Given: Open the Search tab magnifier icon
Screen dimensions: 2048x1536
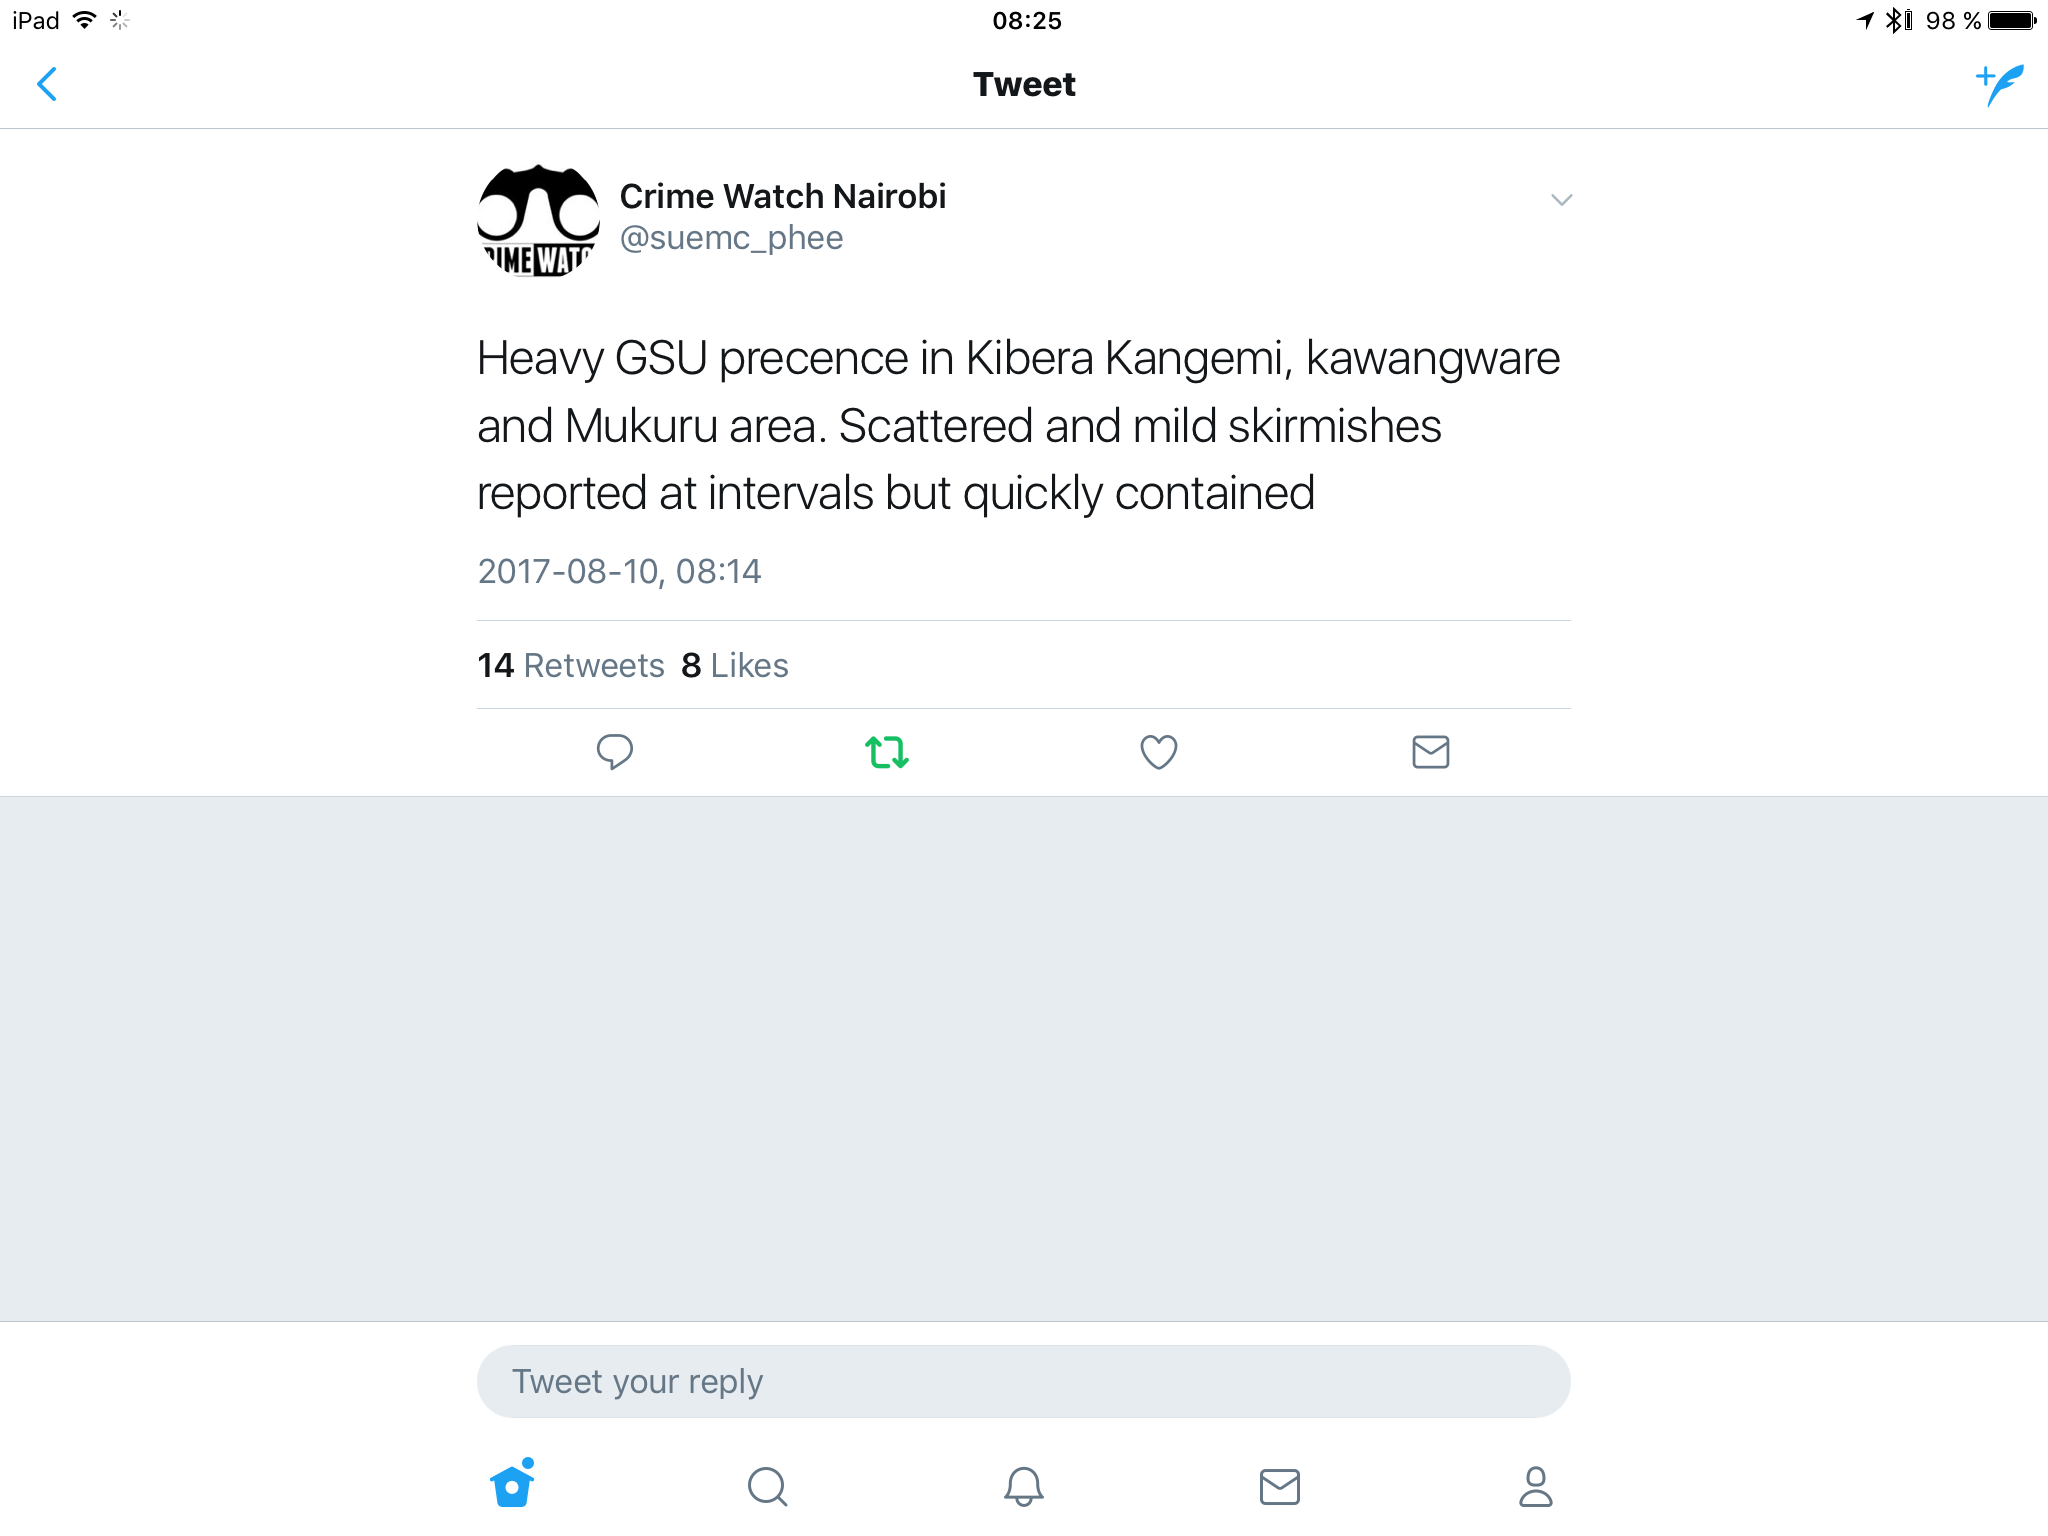Looking at the screenshot, I should [768, 1487].
